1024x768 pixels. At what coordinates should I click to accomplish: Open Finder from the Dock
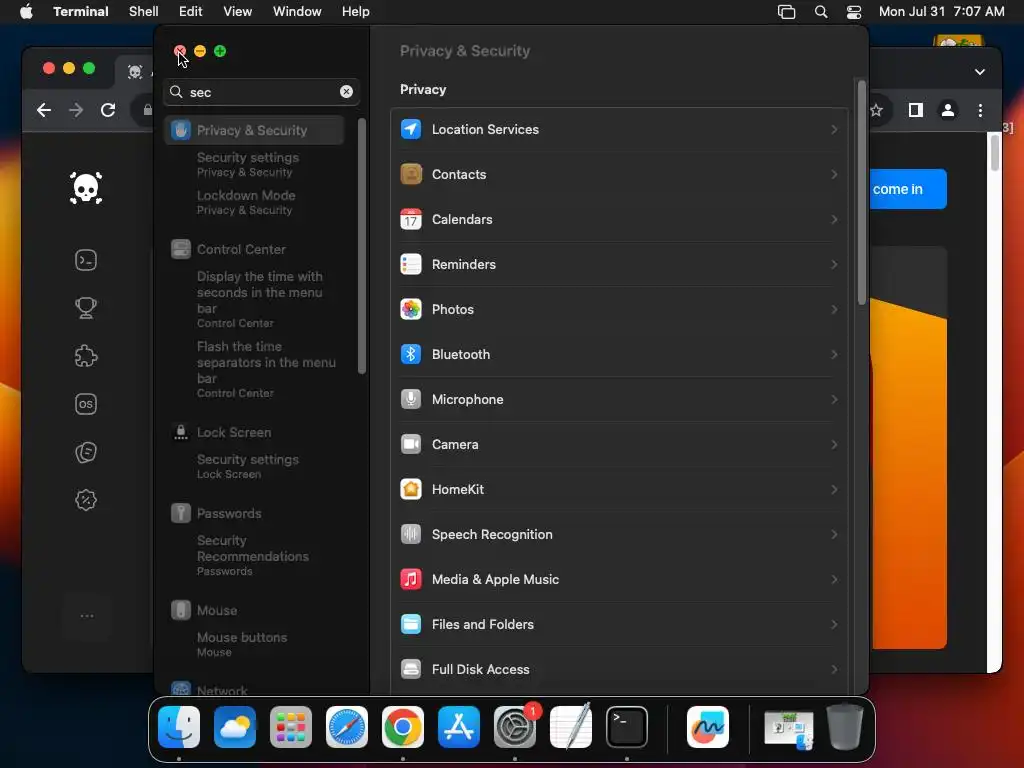click(x=179, y=727)
